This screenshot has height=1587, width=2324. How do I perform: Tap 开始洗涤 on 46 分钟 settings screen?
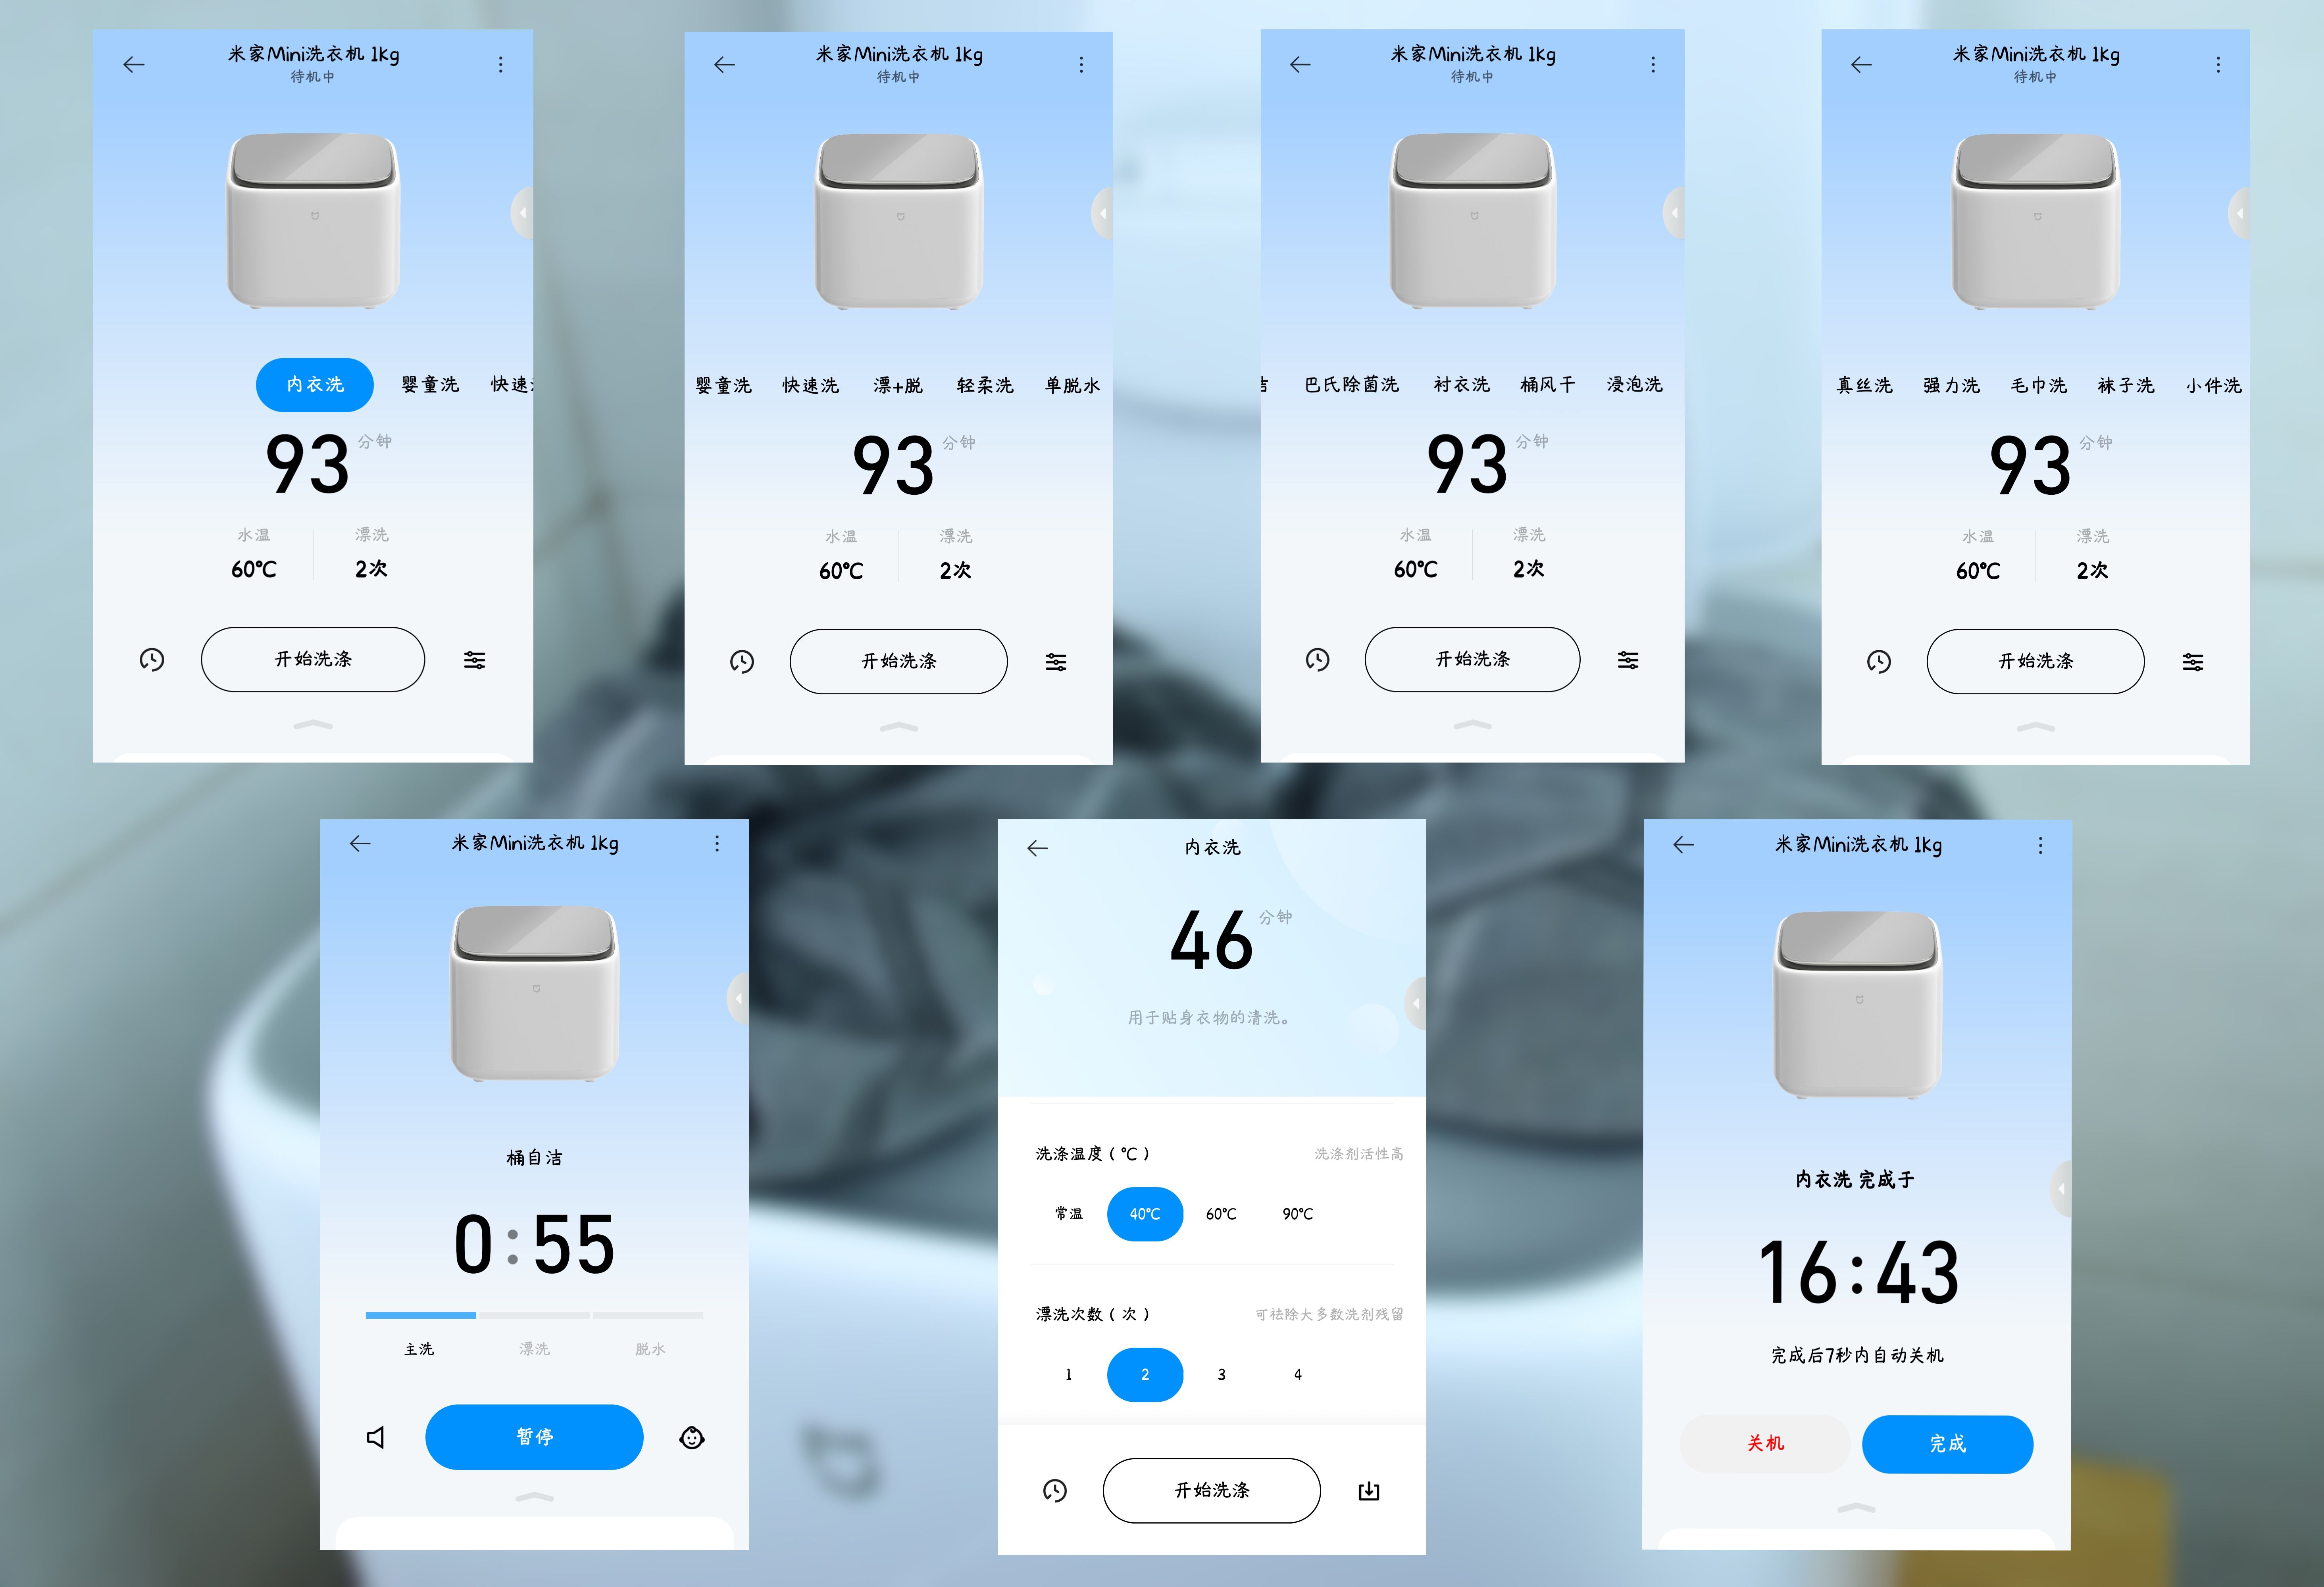point(1212,1491)
